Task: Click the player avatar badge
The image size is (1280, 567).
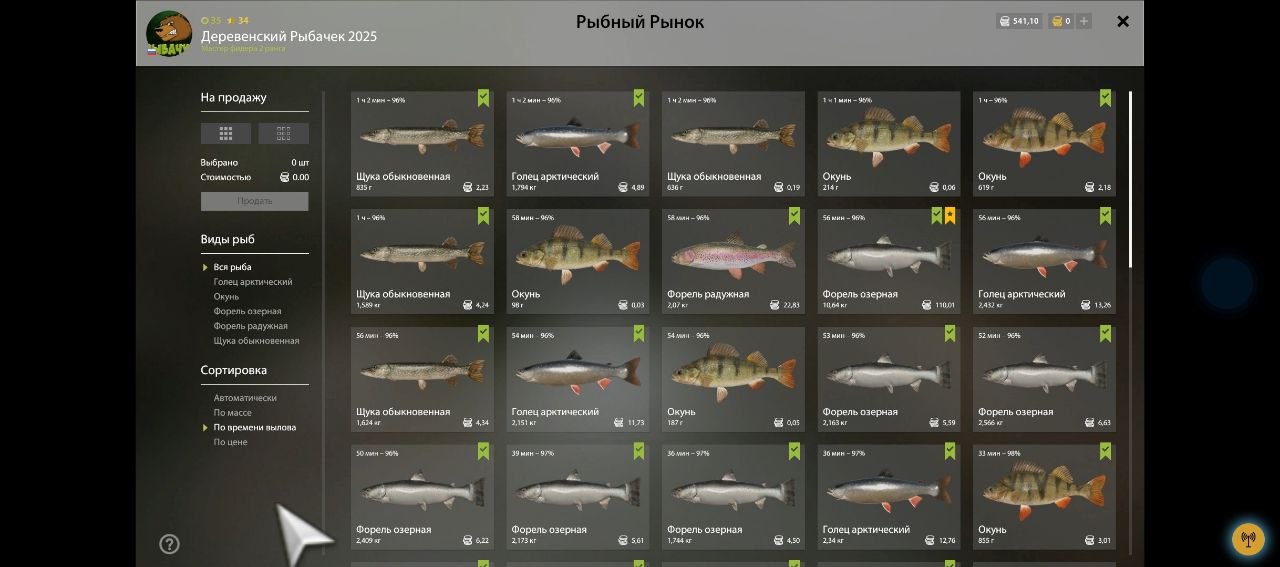Action: (168, 34)
